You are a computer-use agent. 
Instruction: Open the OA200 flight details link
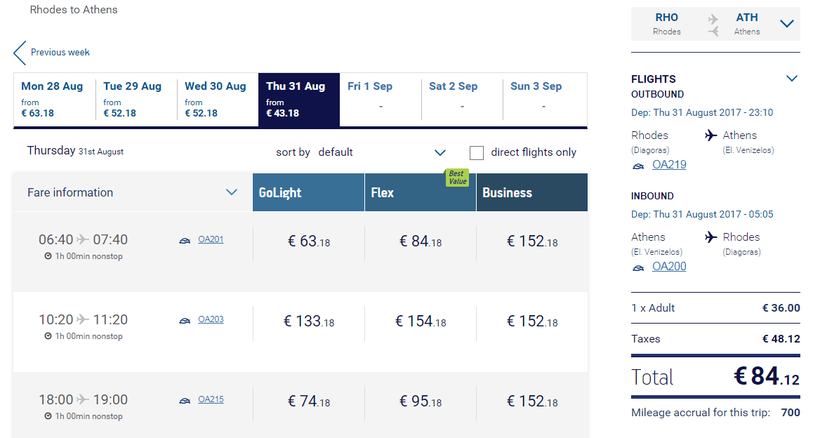pyautogui.click(x=669, y=266)
